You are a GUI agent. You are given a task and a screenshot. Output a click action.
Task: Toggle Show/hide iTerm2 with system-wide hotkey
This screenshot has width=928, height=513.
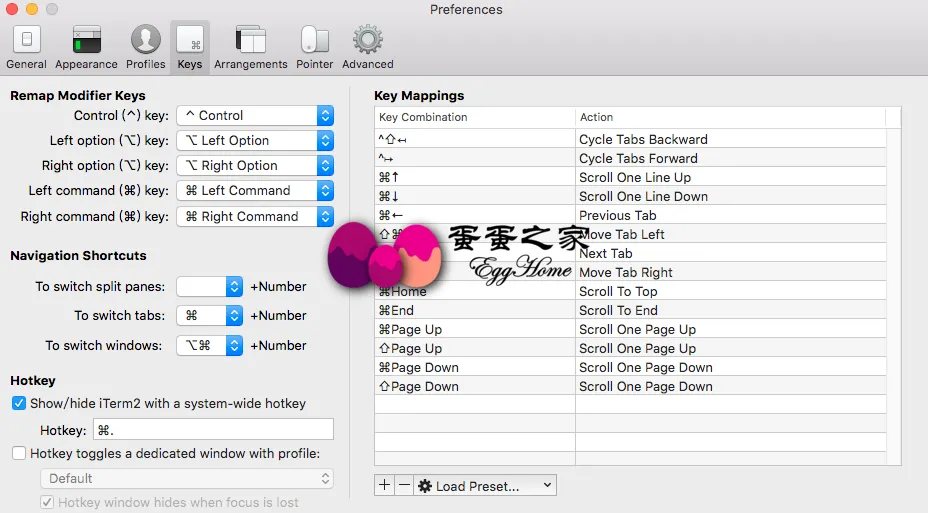coord(19,404)
